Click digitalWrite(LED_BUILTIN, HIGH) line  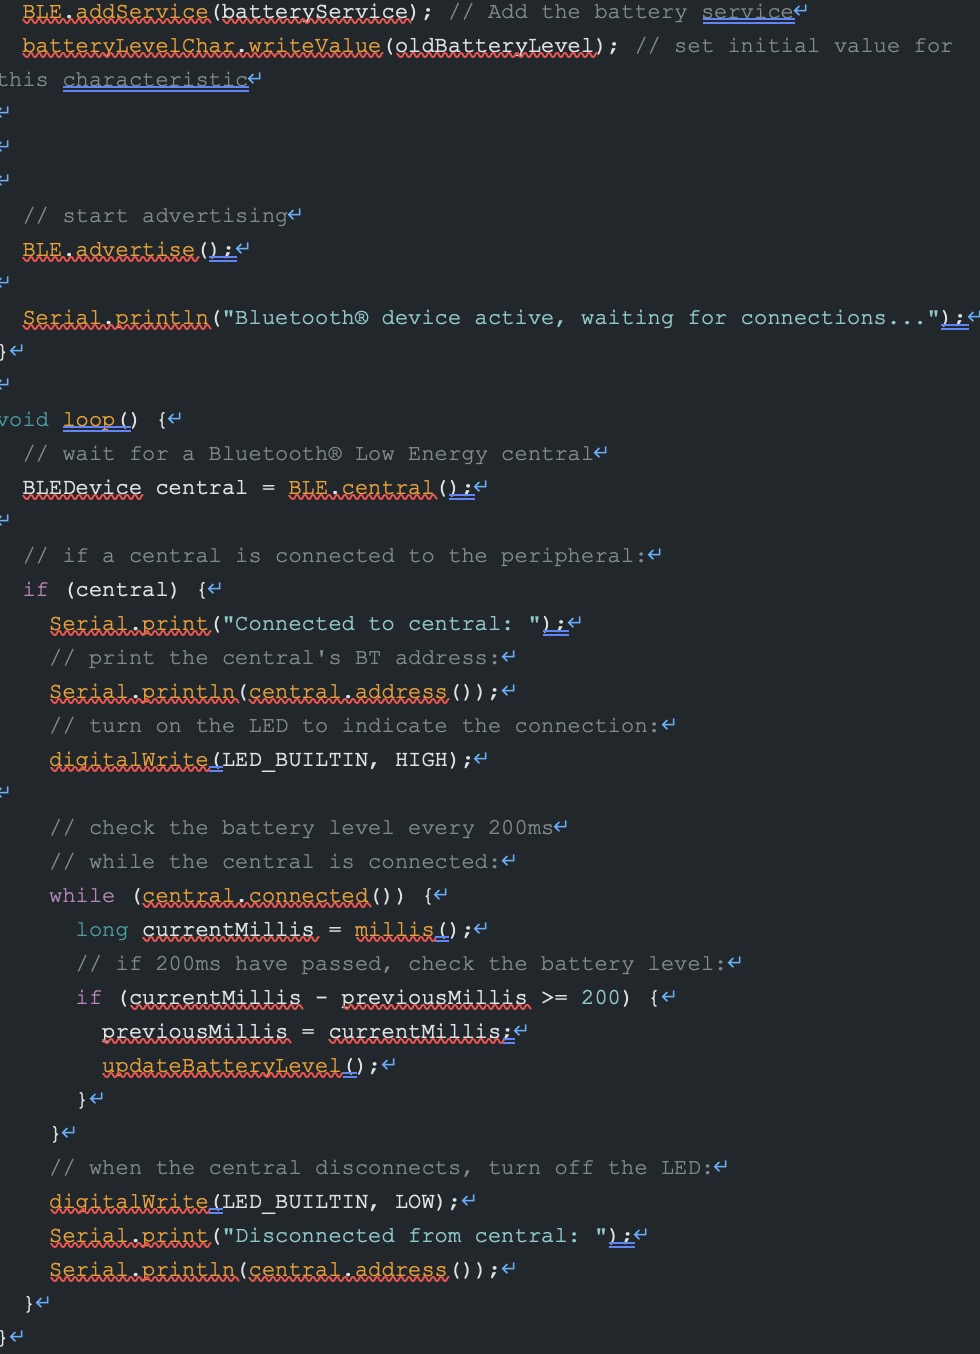(x=261, y=760)
